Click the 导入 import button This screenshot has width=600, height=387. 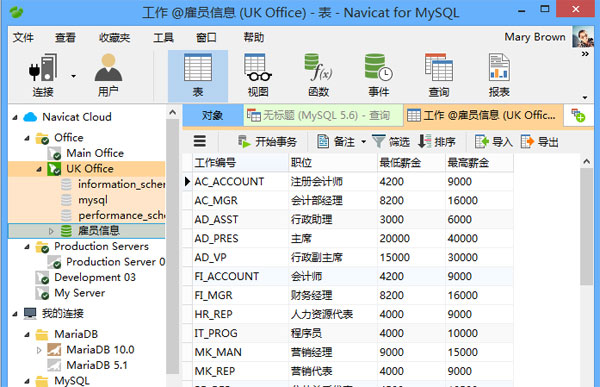tap(494, 142)
